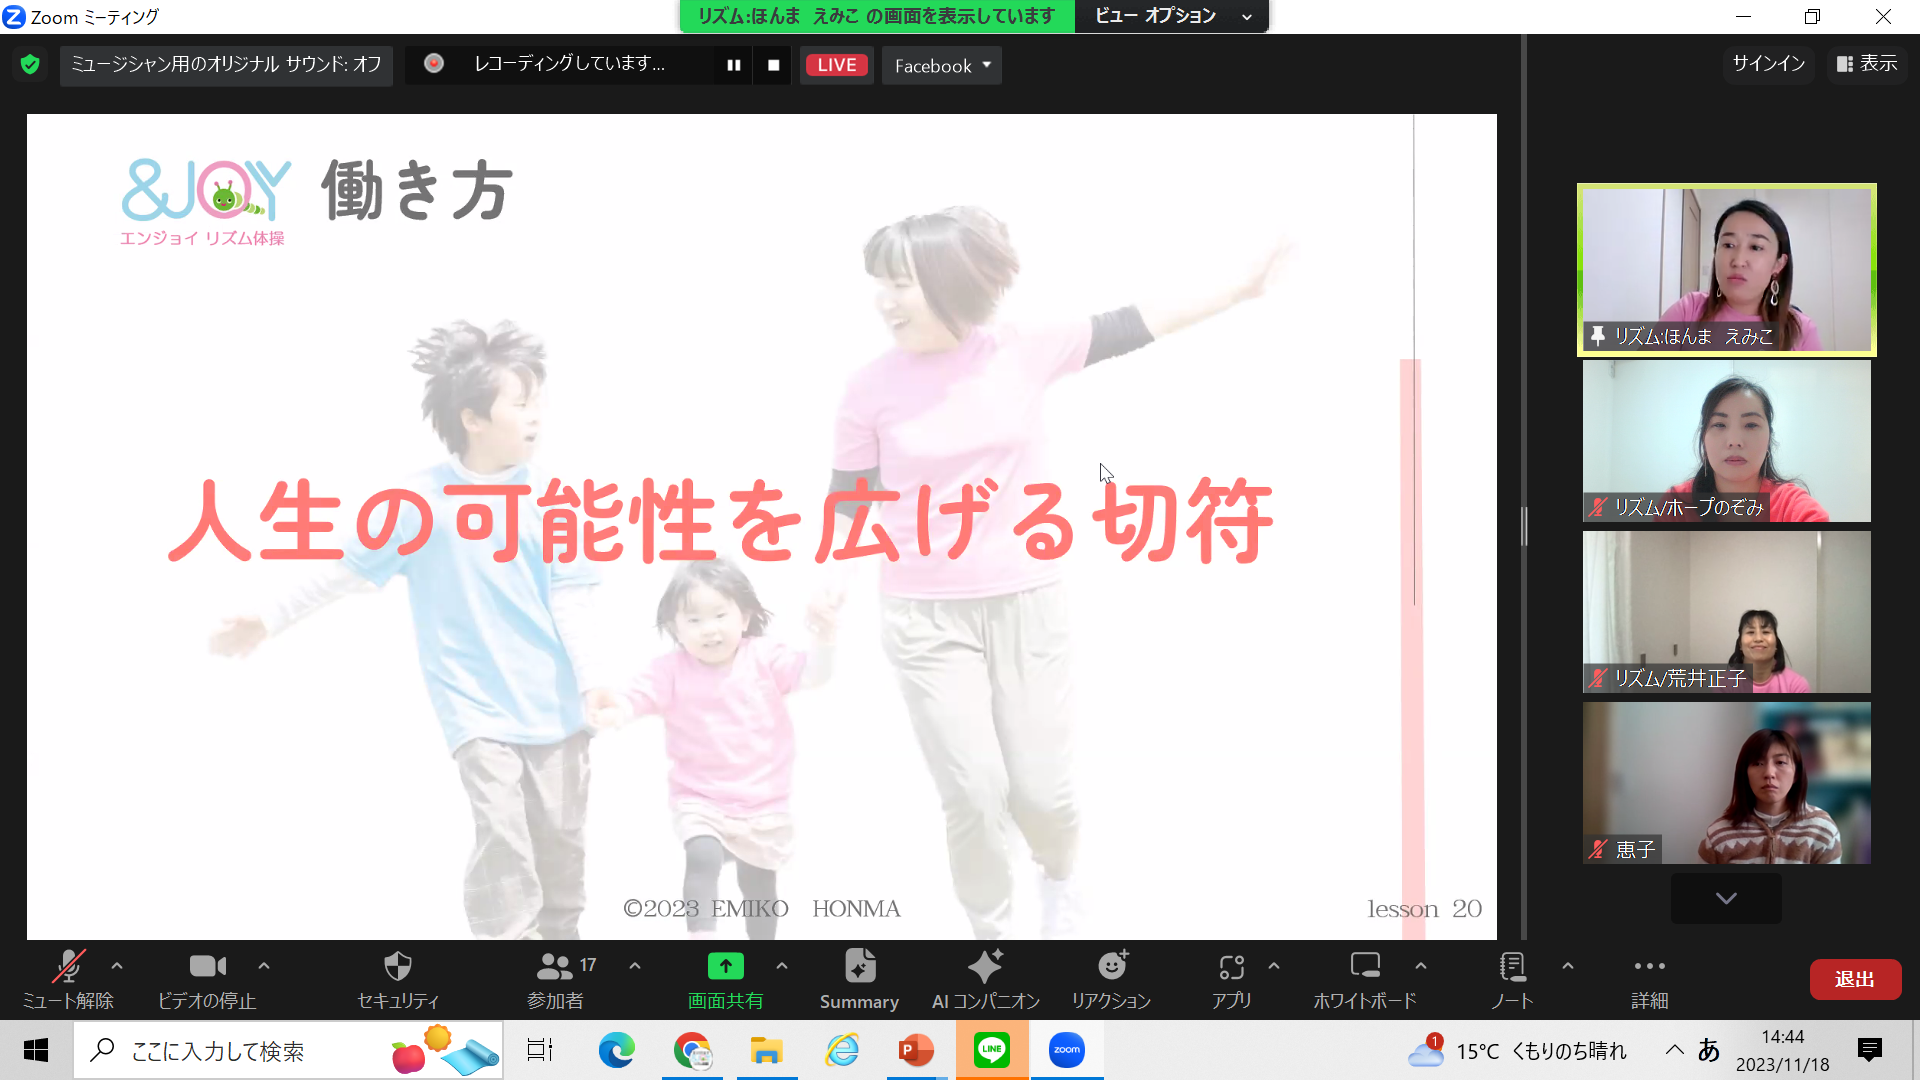Image resolution: width=1920 pixels, height=1080 pixels.
Task: Show hidden system tray icons
Action: pos(1674,1050)
